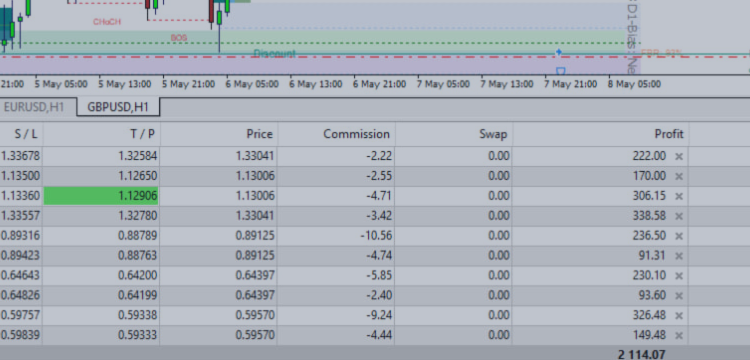
Task: Click commission value -2.22
Action: click(379, 156)
